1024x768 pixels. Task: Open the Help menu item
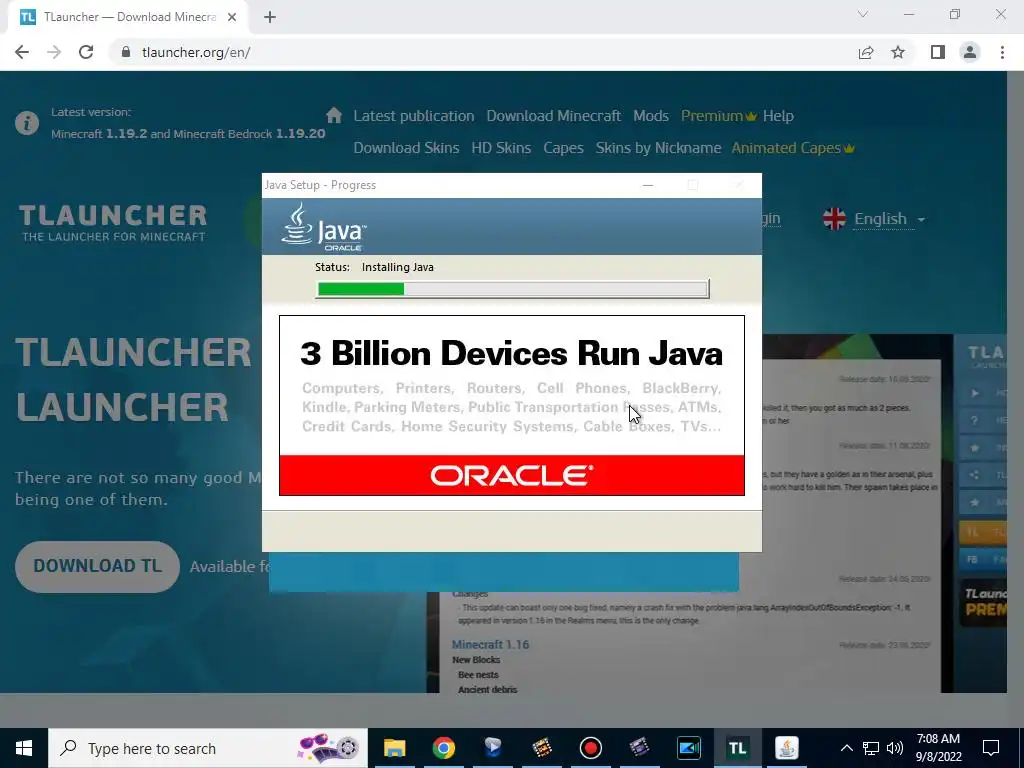coord(778,116)
